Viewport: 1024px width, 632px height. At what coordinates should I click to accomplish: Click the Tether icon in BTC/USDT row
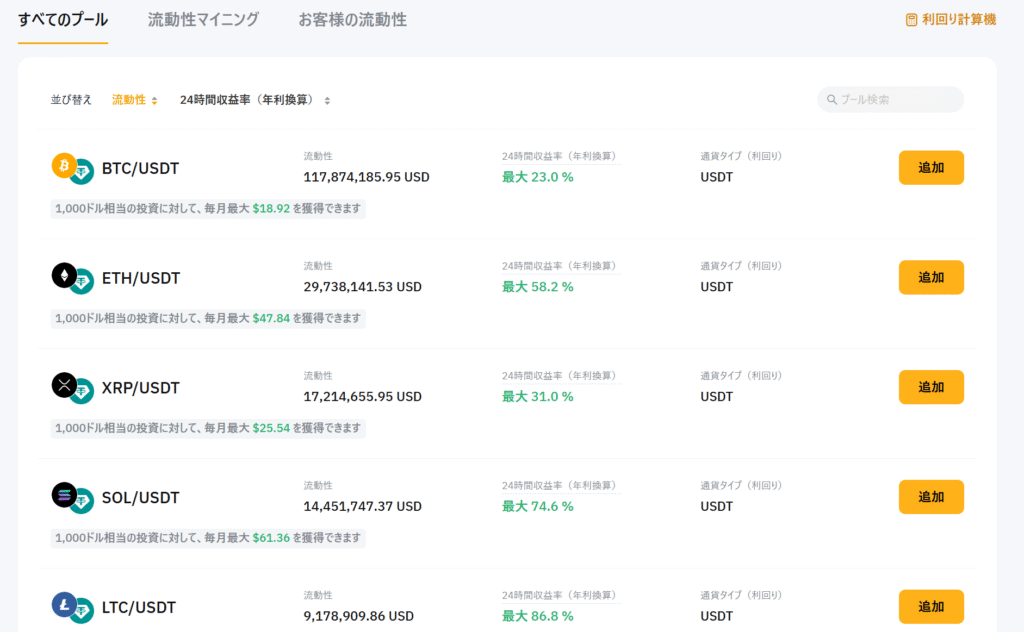click(x=83, y=172)
